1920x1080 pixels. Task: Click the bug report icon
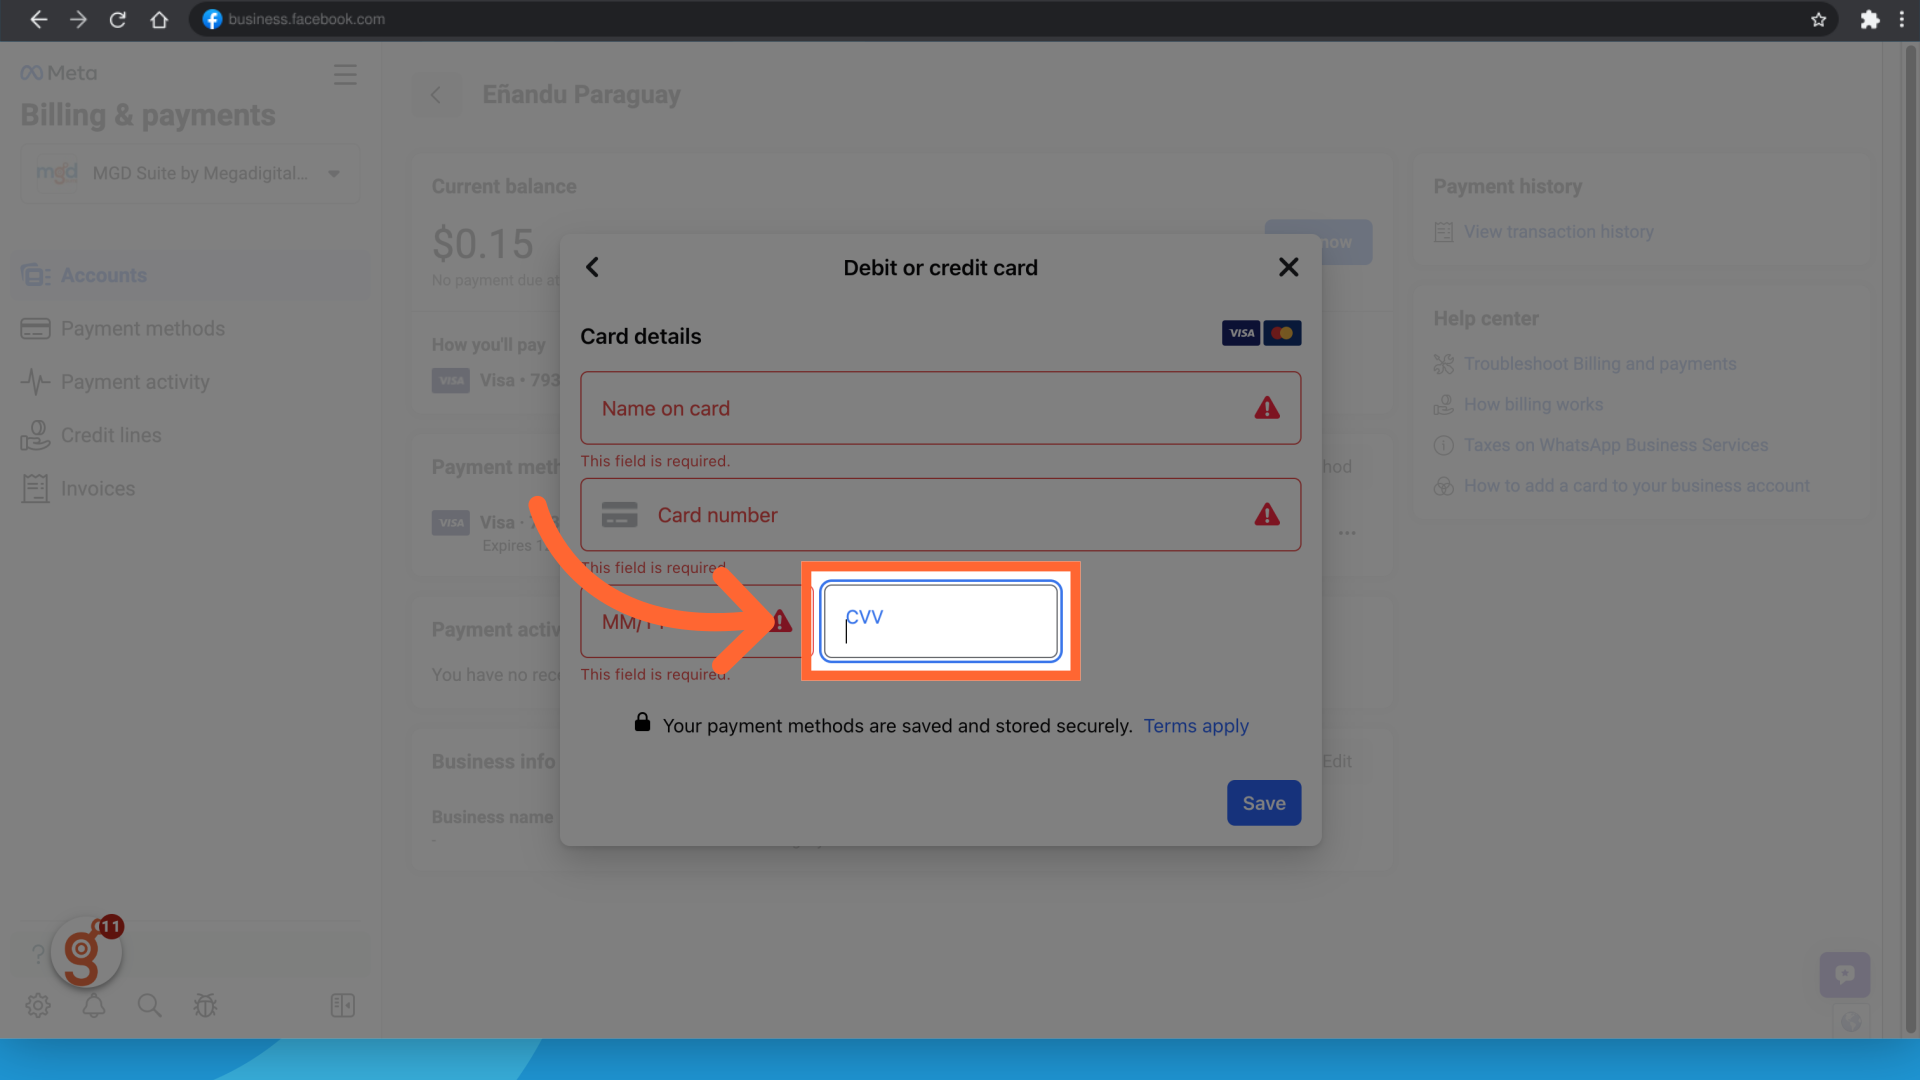[205, 1005]
